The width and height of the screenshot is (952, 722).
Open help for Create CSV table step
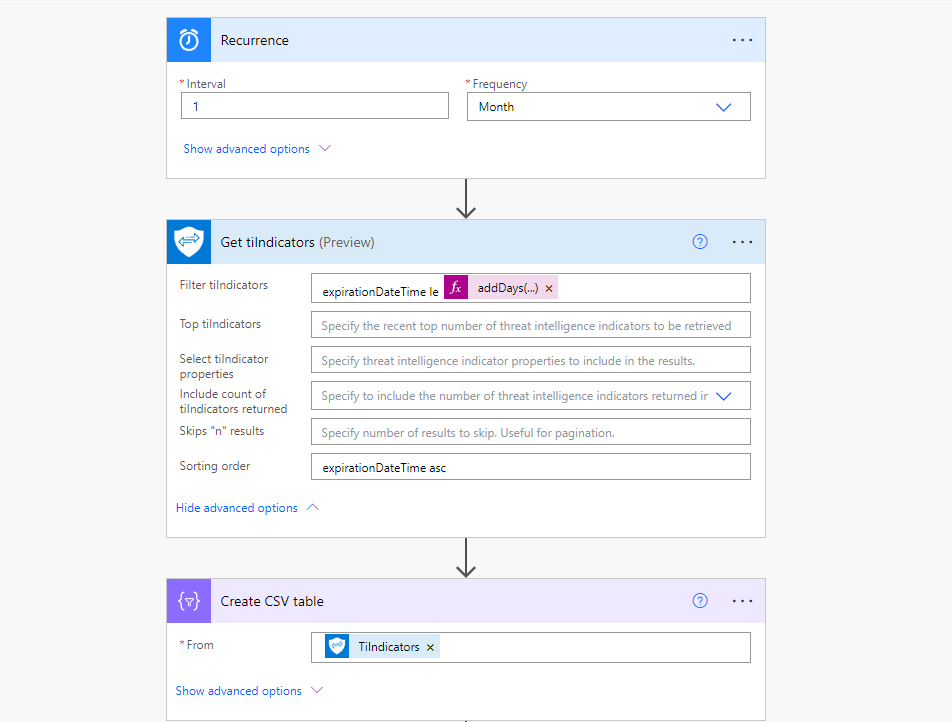coord(700,601)
